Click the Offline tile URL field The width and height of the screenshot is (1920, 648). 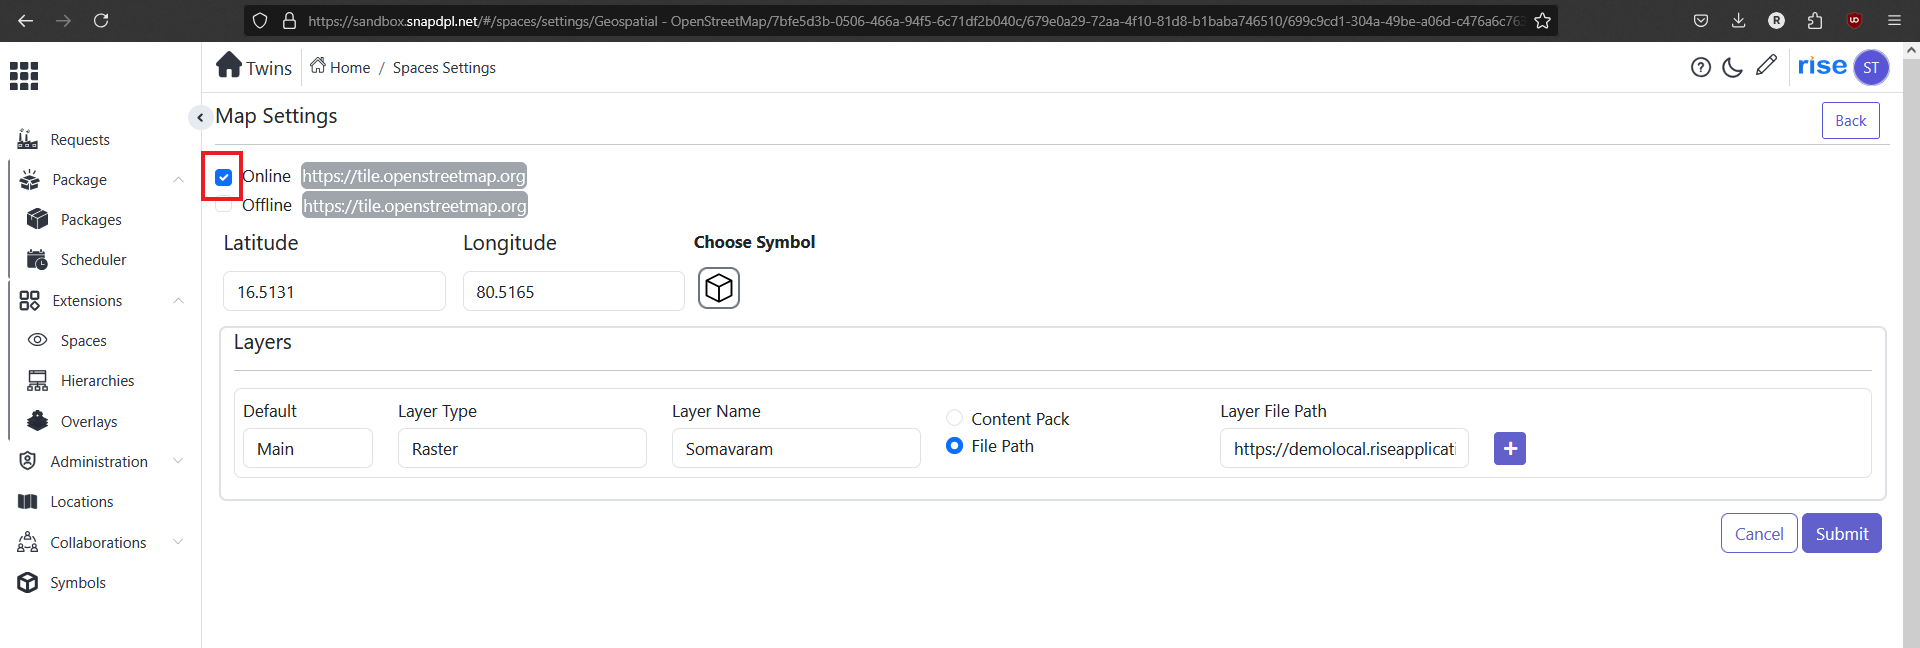coord(415,206)
